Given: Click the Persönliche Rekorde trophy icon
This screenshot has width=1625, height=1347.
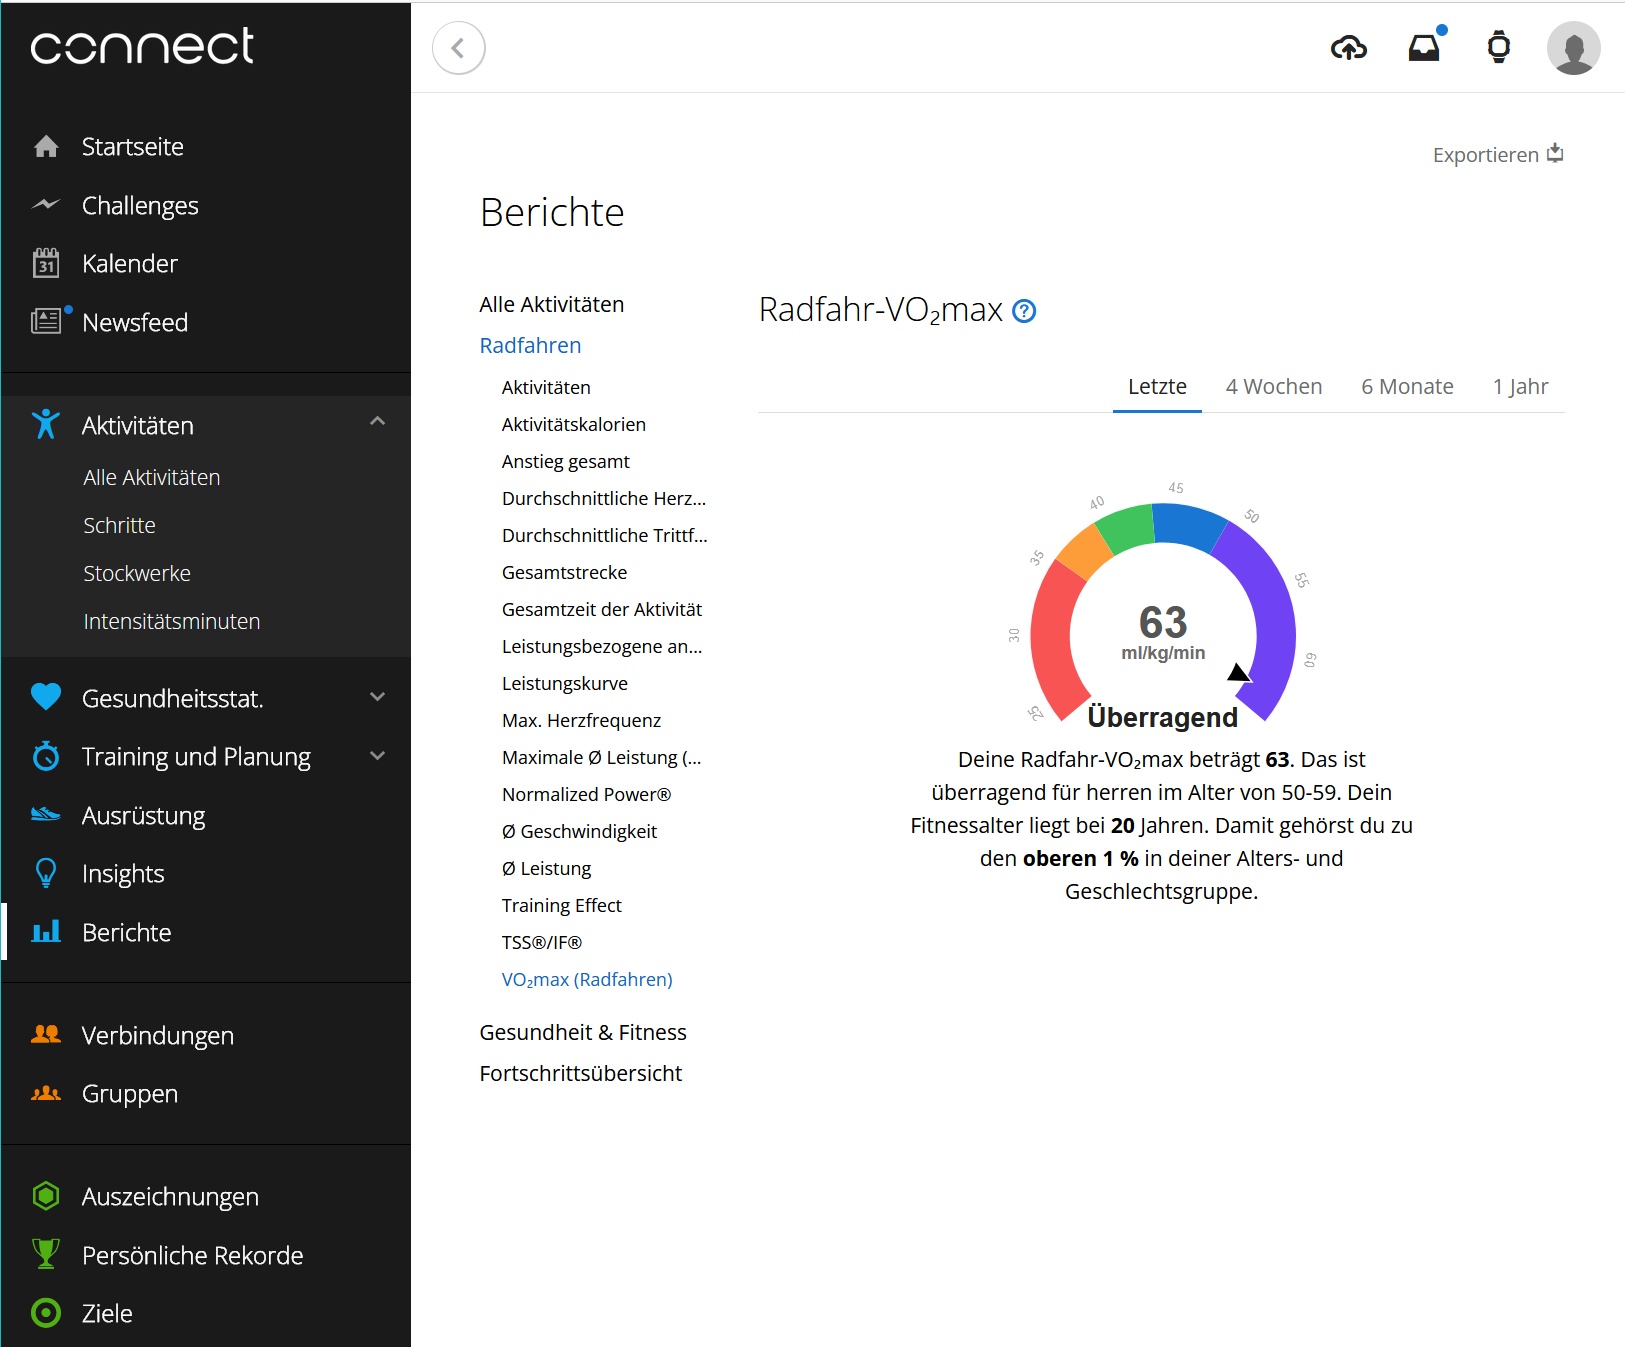Looking at the screenshot, I should (46, 1254).
